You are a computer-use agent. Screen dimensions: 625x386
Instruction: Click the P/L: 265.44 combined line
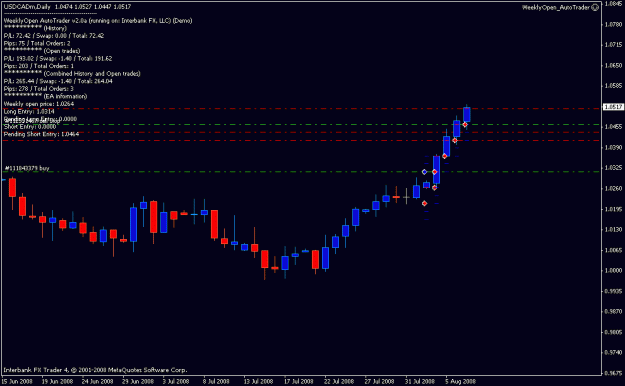58,81
